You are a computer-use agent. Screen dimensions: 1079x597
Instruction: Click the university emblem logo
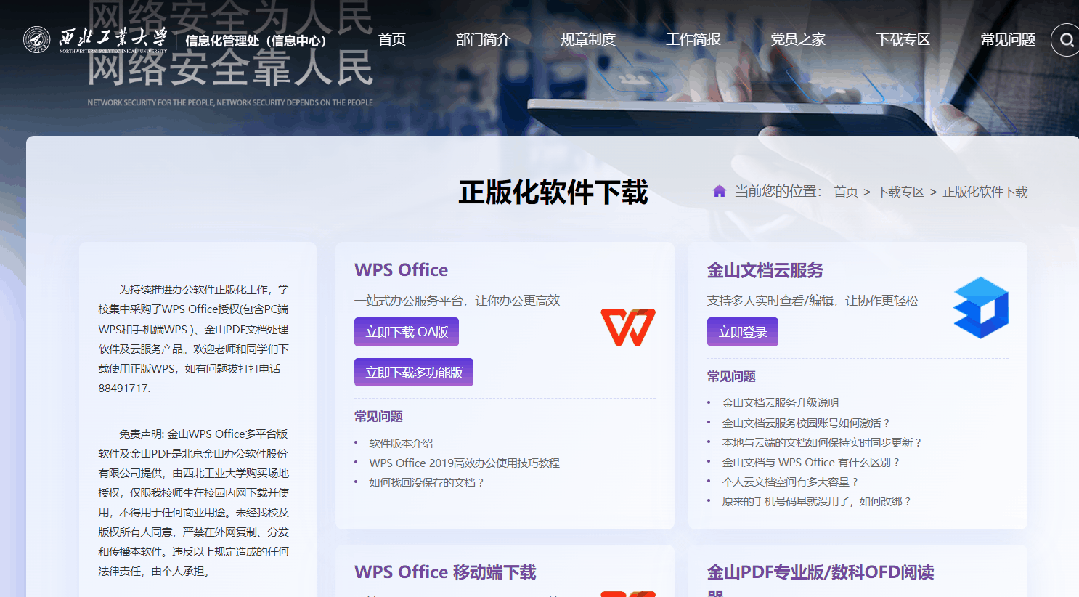[36, 40]
